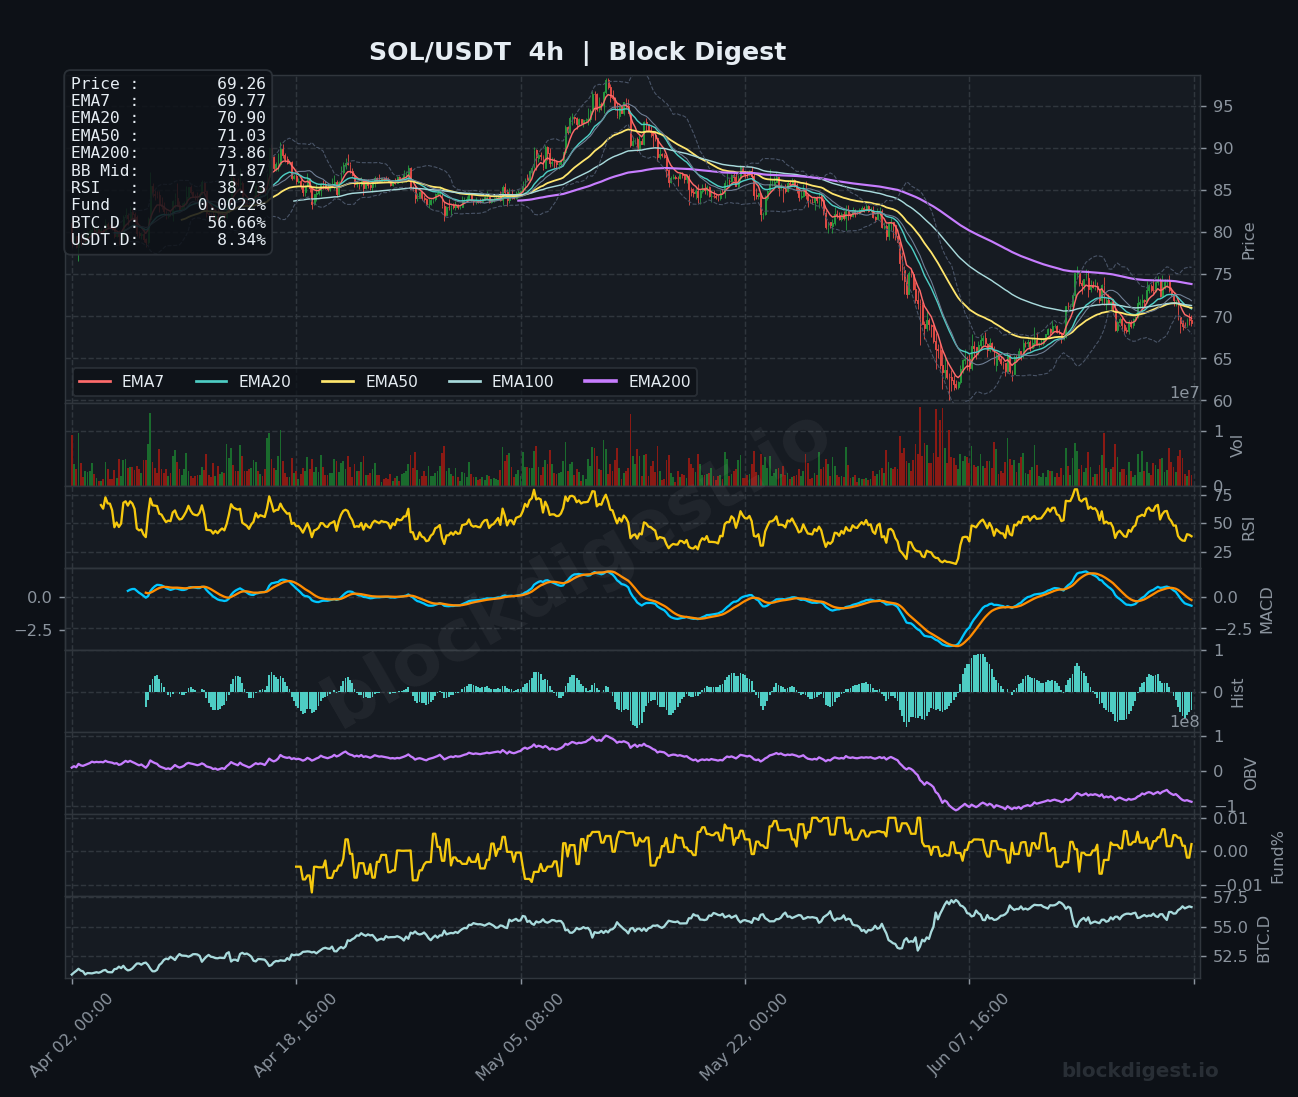Click the yellow EMA50 legend line swatch
Viewport: 1298px width, 1097px height.
point(338,382)
